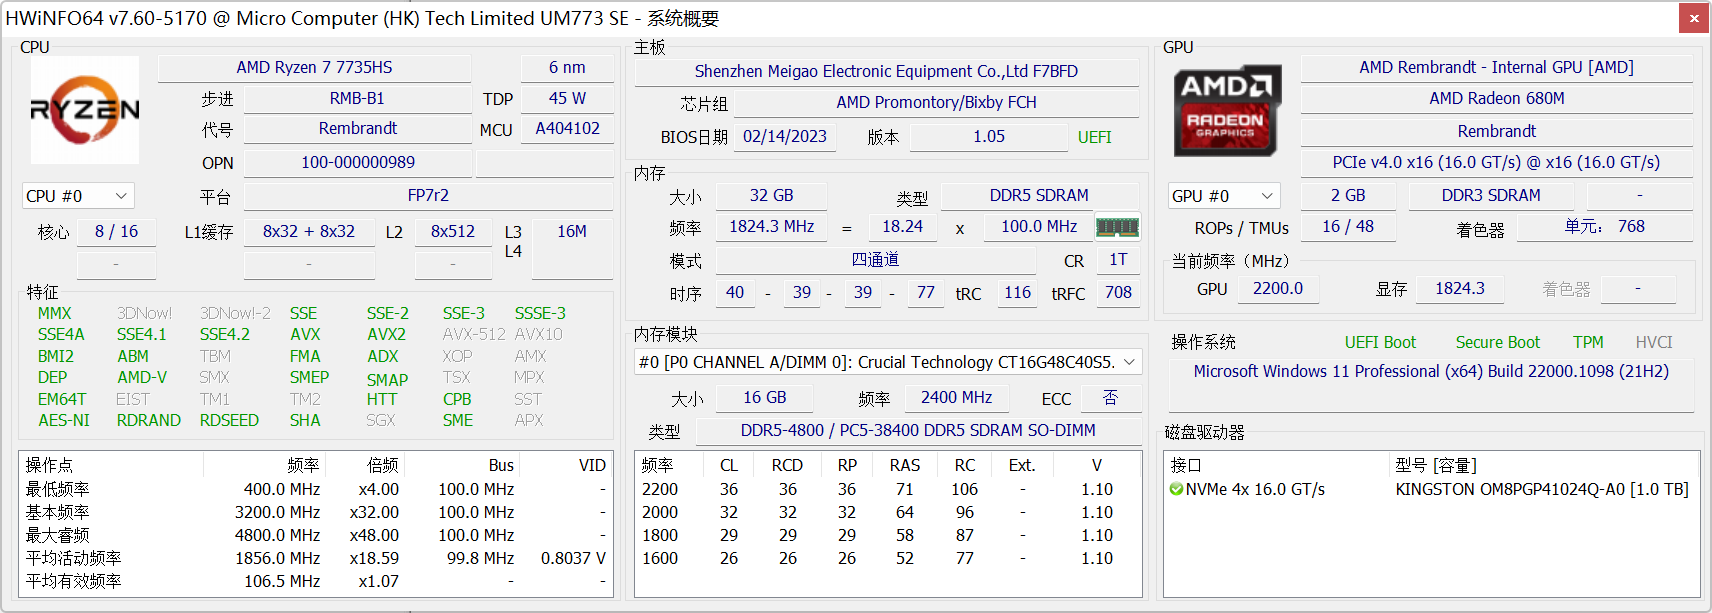
Task: Click the AVX2 feature label
Action: pos(386,334)
